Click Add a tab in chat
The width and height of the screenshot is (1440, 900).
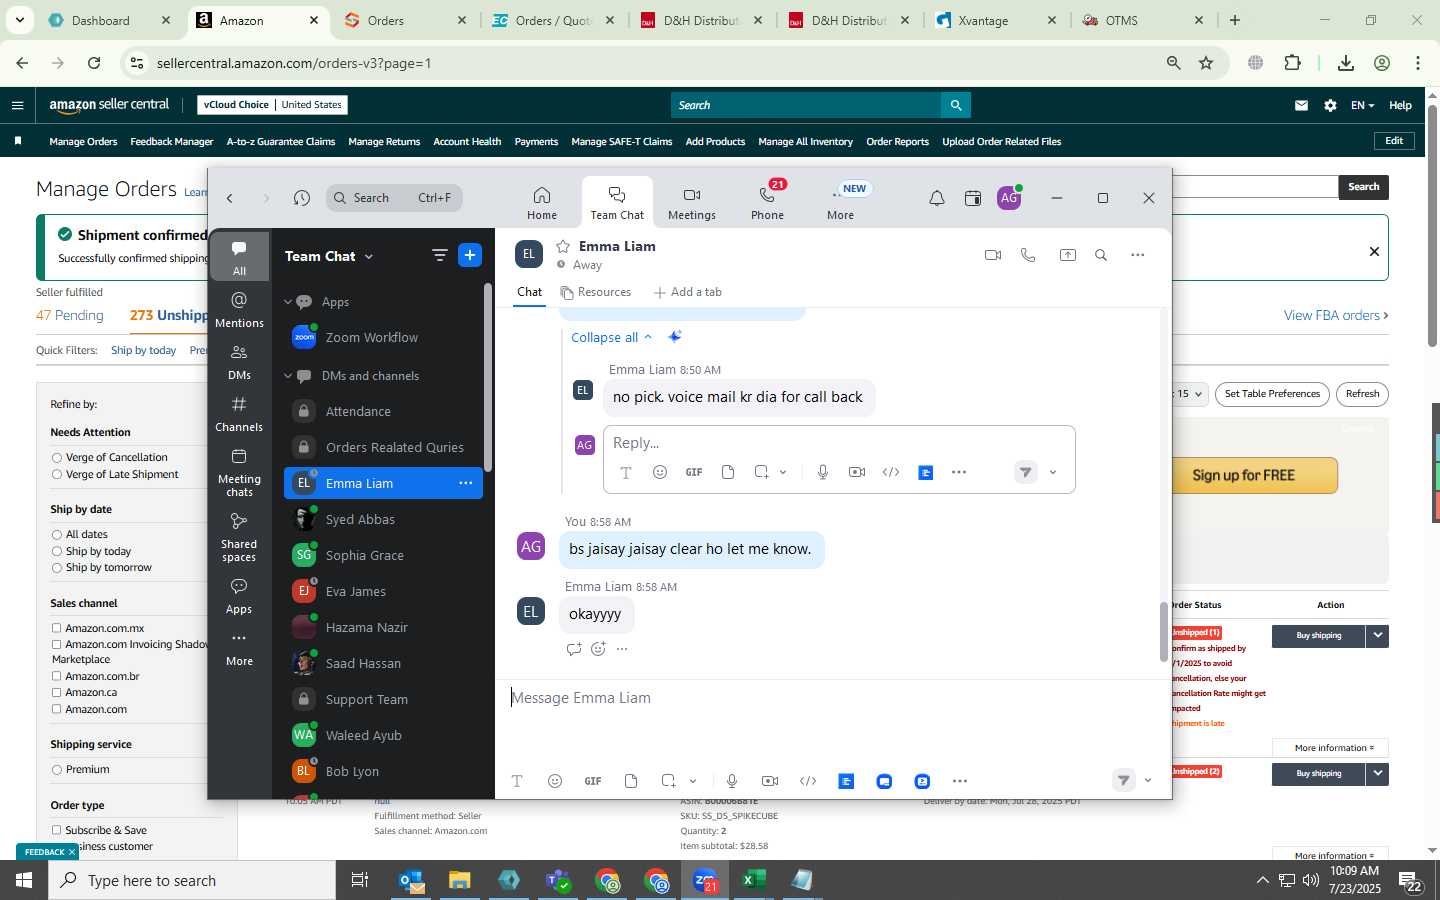(688, 292)
